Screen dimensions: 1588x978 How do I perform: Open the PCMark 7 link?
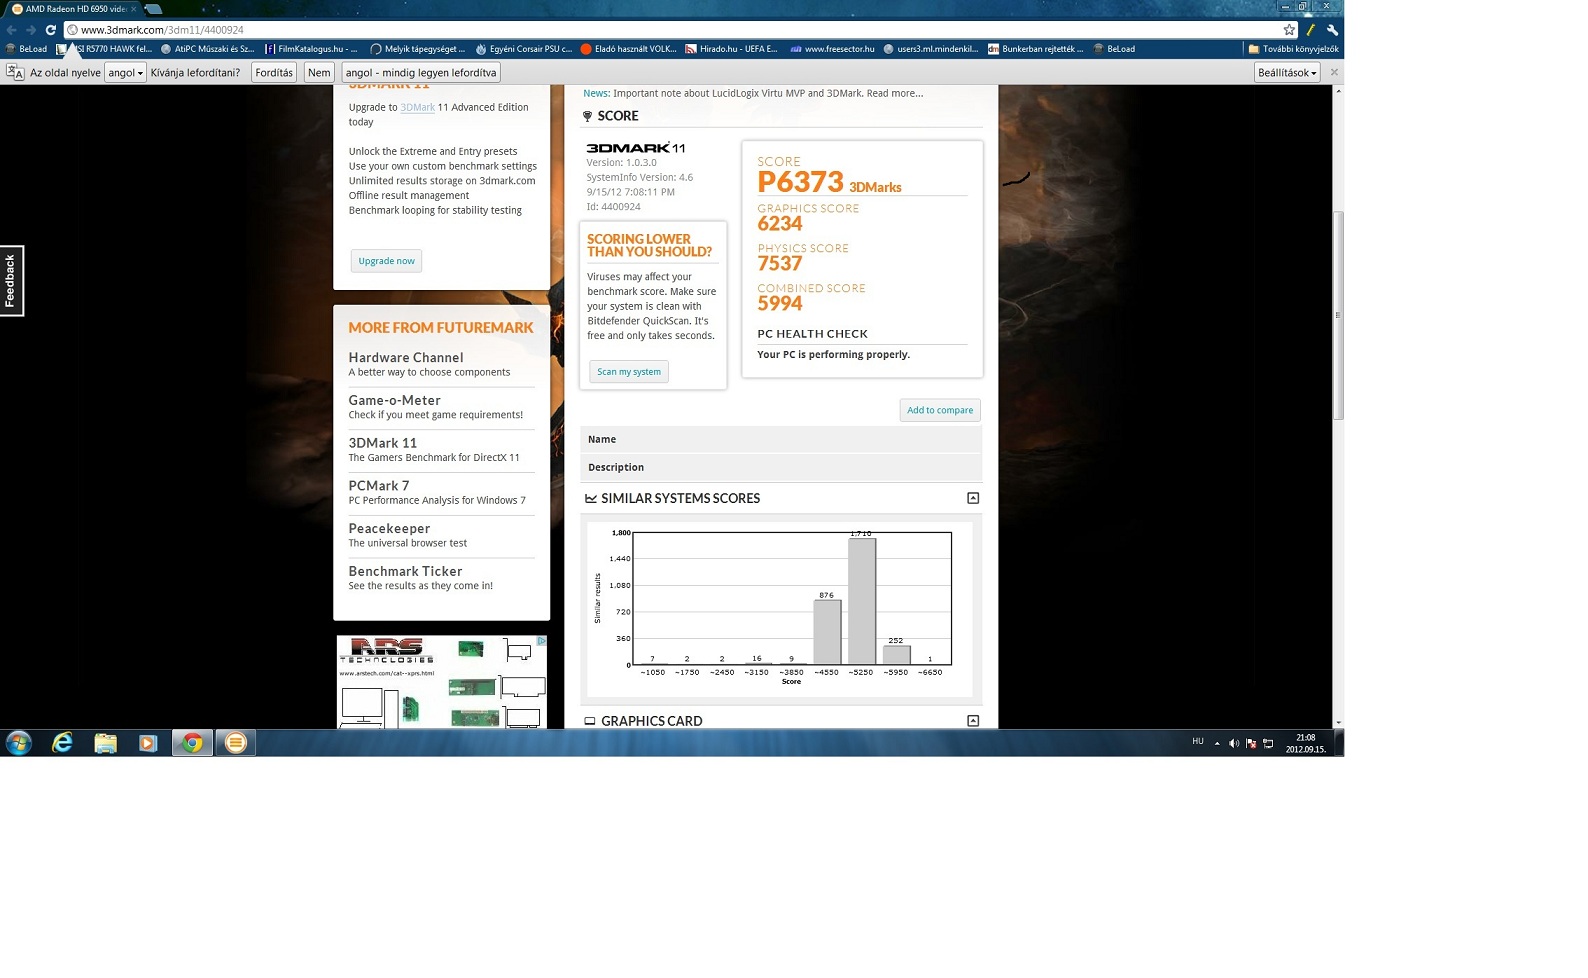click(x=378, y=486)
